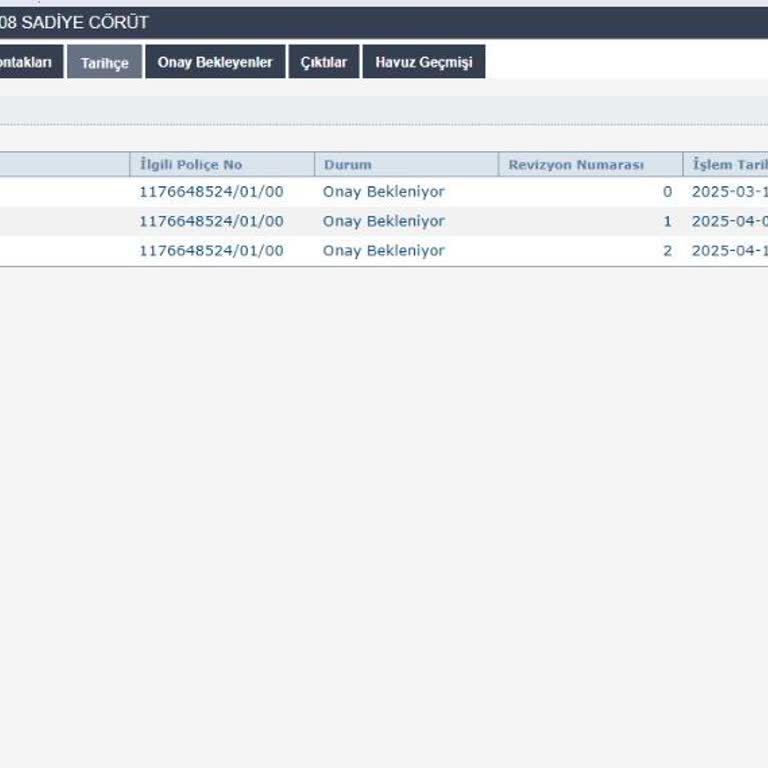768x768 pixels.
Task: Select the Havuz Geçmişi tab
Action: click(x=423, y=62)
